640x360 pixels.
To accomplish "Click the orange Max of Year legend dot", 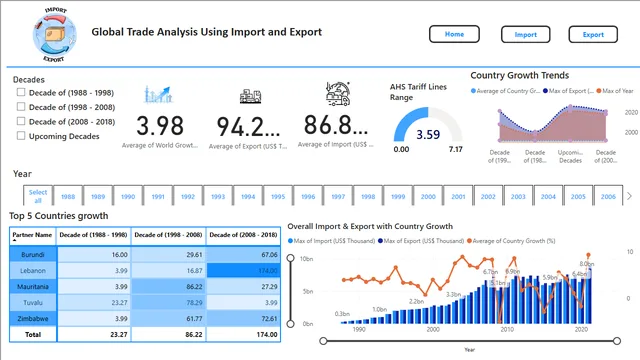I will 599,91.
